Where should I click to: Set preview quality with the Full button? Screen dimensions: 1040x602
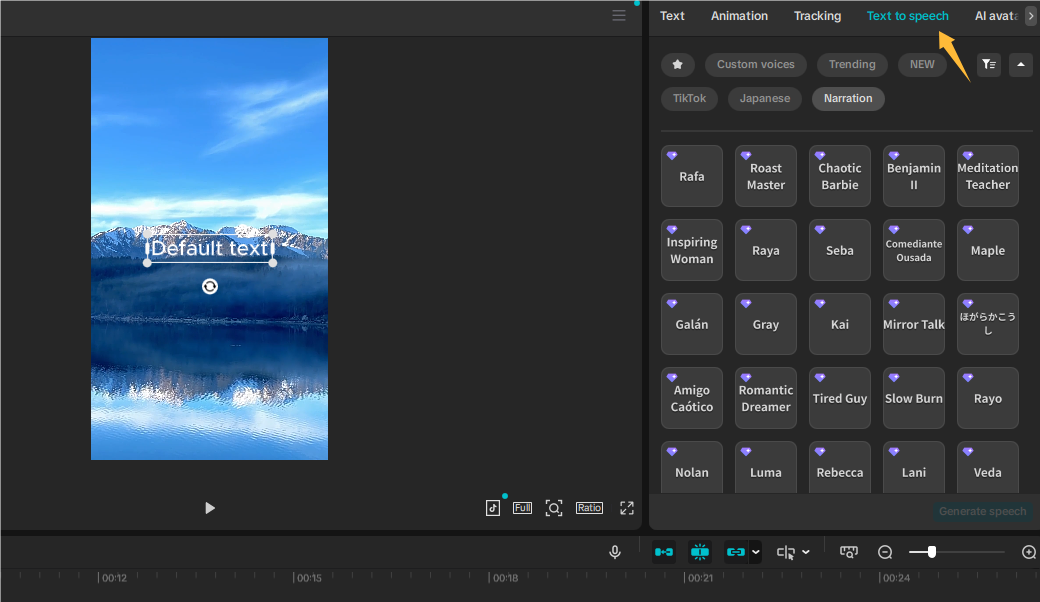click(x=522, y=508)
